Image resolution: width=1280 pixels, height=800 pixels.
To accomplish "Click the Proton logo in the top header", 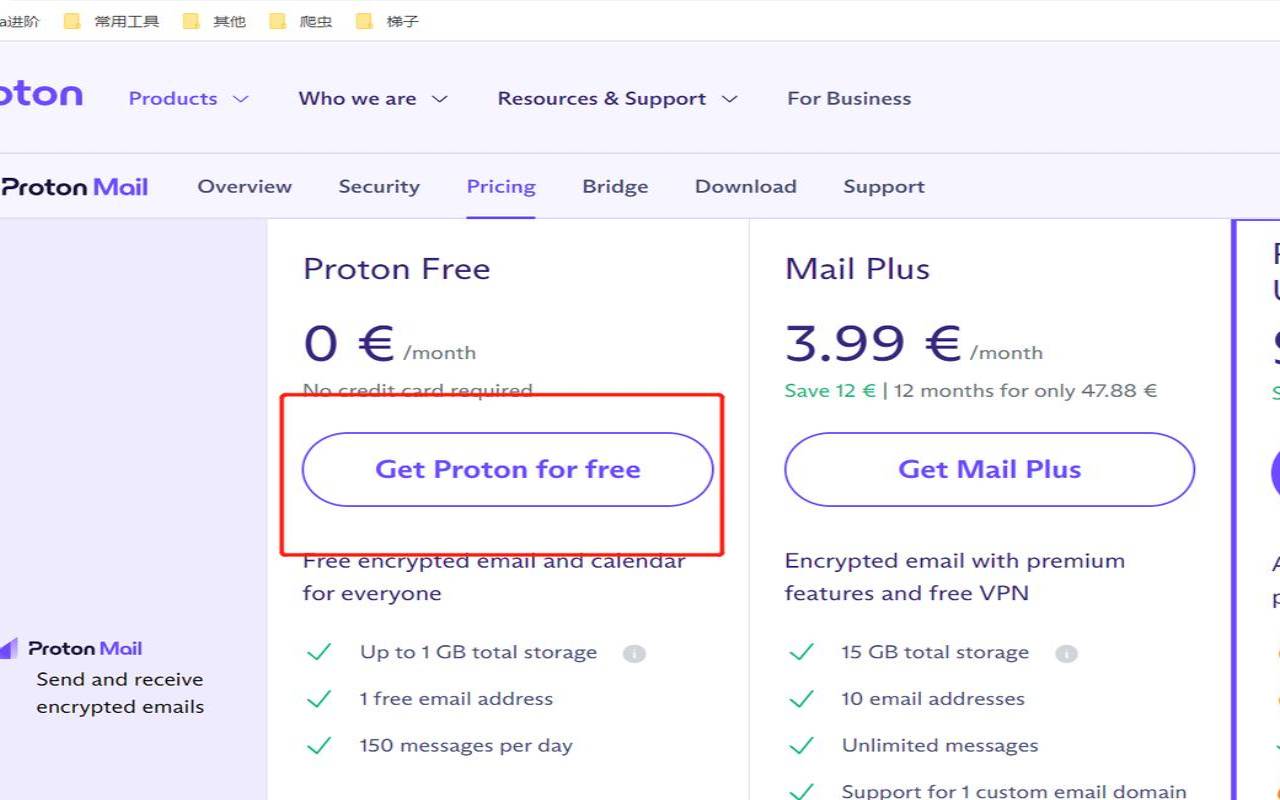I will coord(40,96).
